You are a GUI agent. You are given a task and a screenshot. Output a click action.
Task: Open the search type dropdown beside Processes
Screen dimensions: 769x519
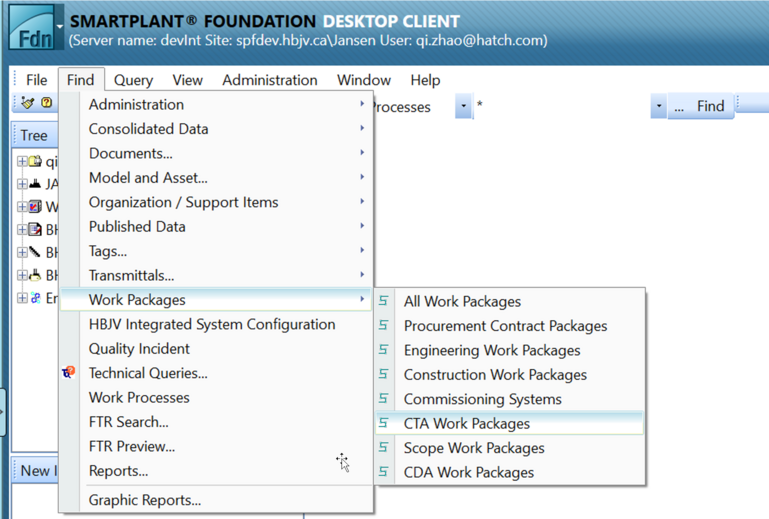[x=463, y=106]
